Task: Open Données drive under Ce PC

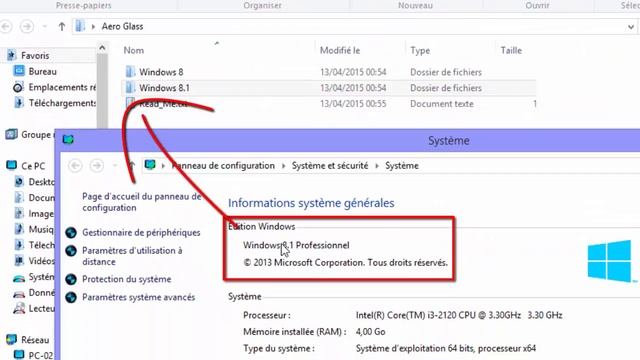Action: [41, 293]
